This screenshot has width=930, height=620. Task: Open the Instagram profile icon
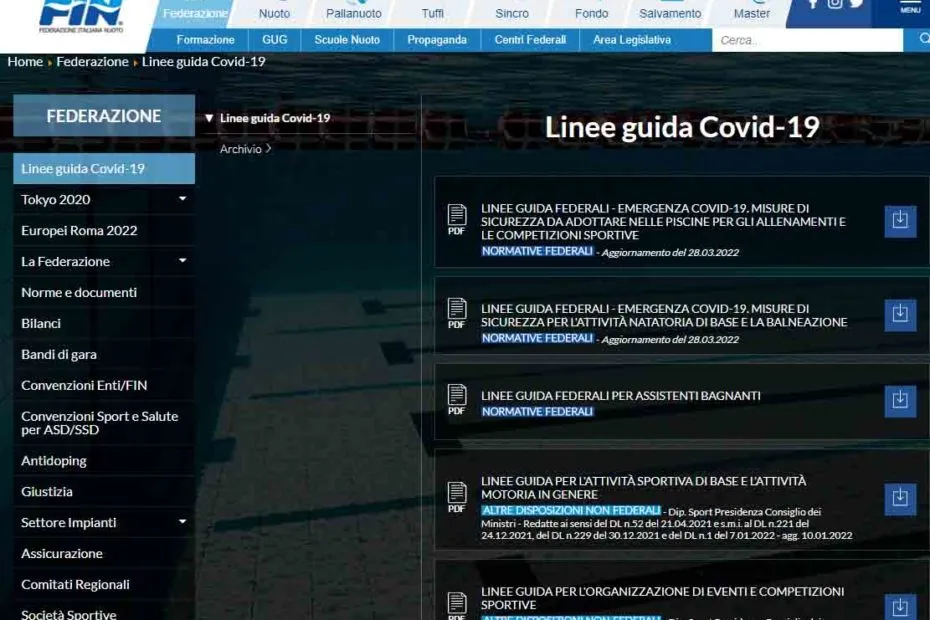tap(834, 7)
